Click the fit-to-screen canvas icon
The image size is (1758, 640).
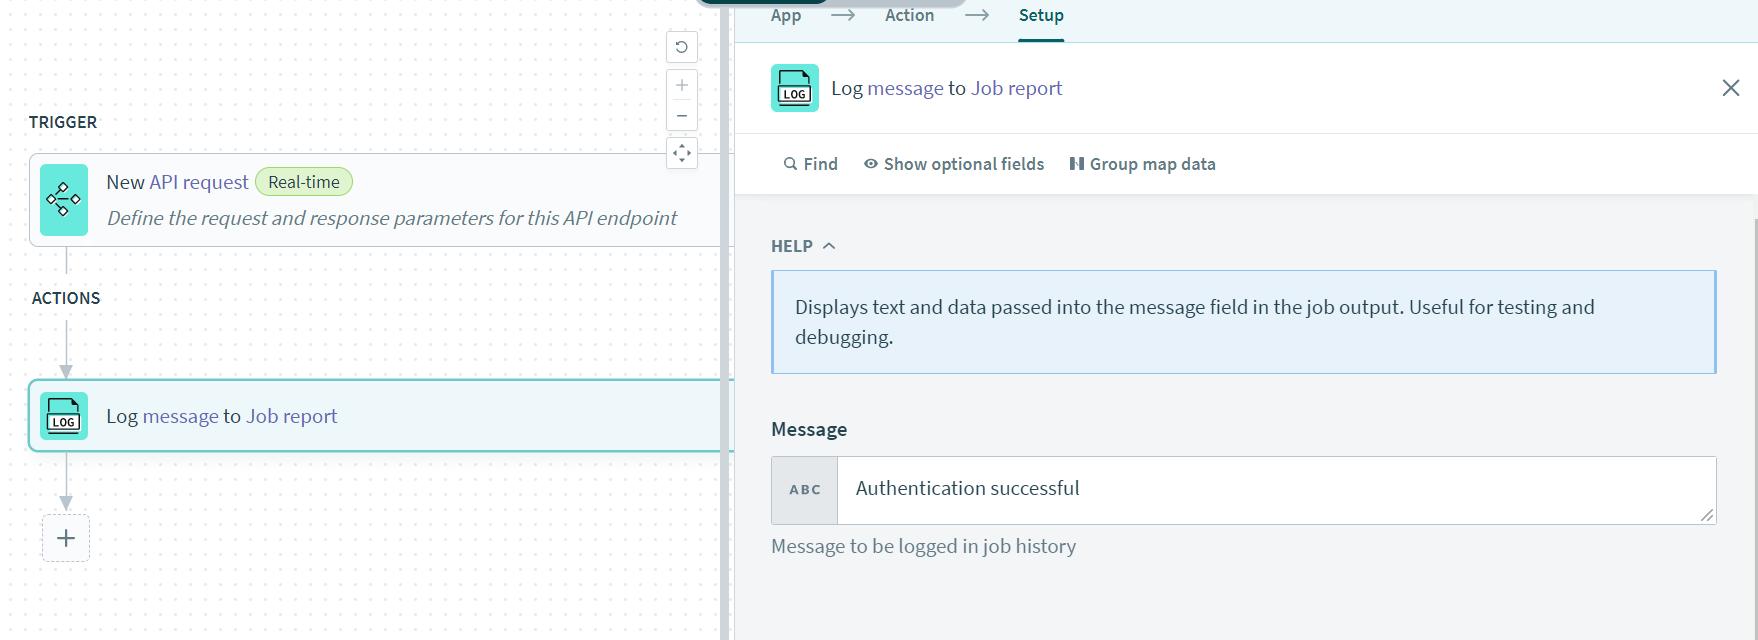(681, 154)
